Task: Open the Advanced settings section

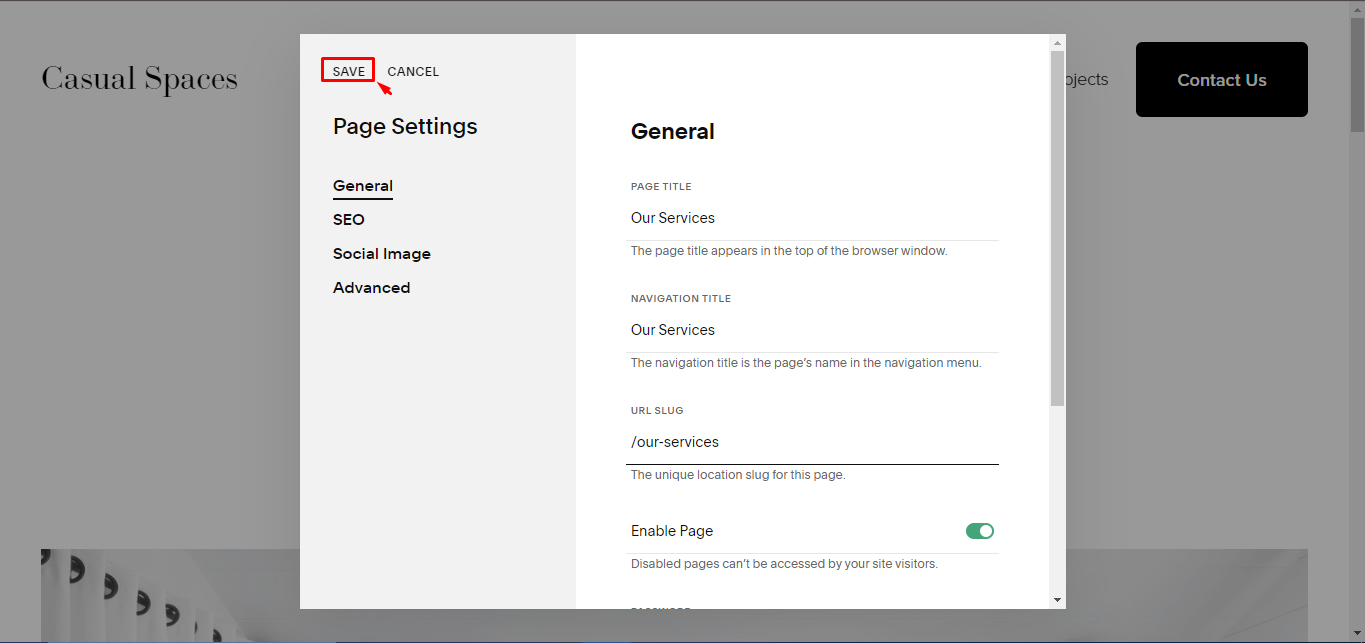Action: pyautogui.click(x=371, y=287)
